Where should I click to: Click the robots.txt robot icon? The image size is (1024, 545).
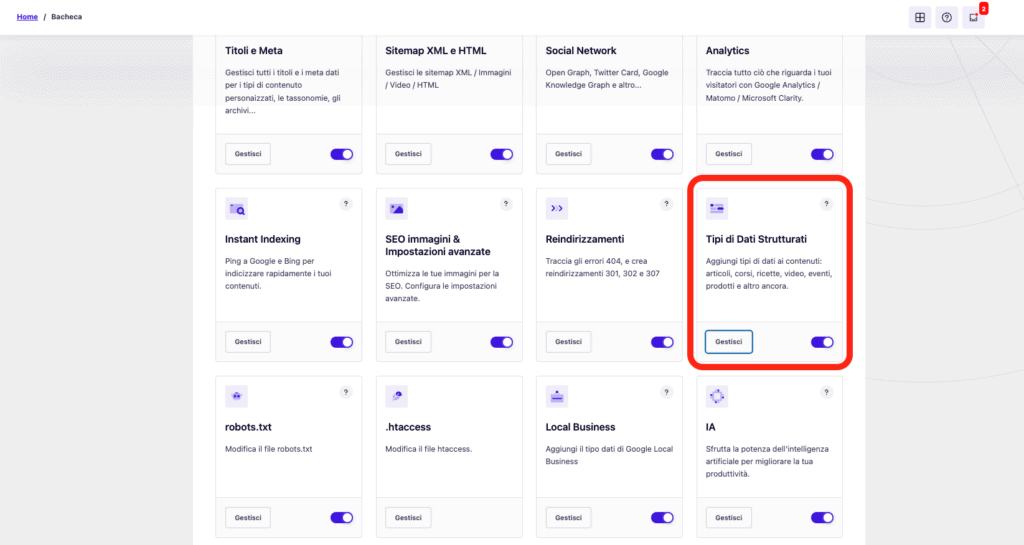pyautogui.click(x=236, y=396)
